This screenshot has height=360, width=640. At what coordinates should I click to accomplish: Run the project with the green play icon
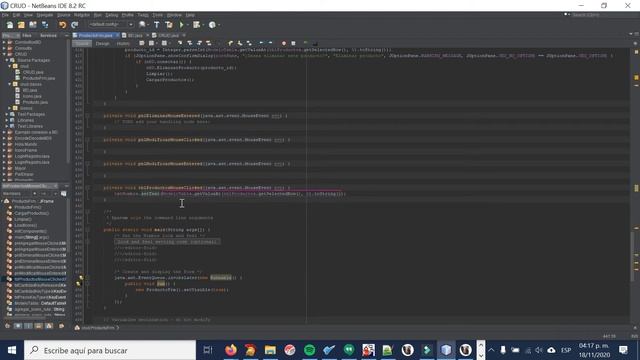(181, 25)
